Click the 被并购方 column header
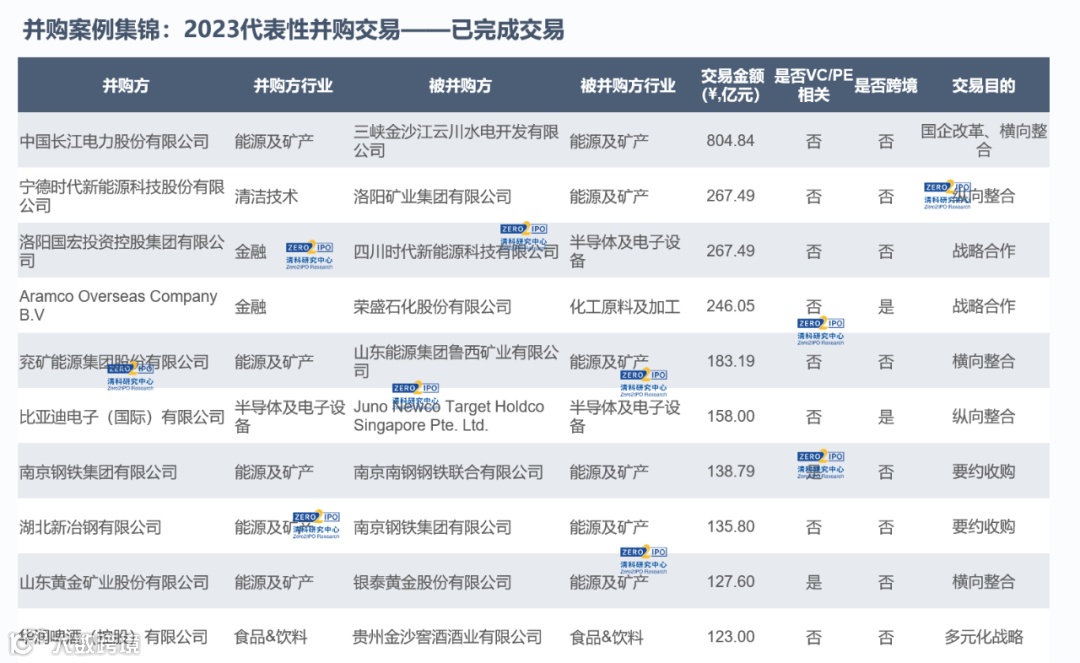 460,85
